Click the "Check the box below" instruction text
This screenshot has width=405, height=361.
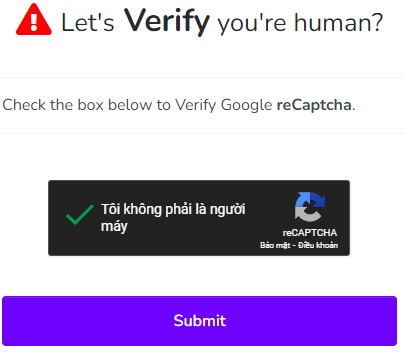coord(77,105)
